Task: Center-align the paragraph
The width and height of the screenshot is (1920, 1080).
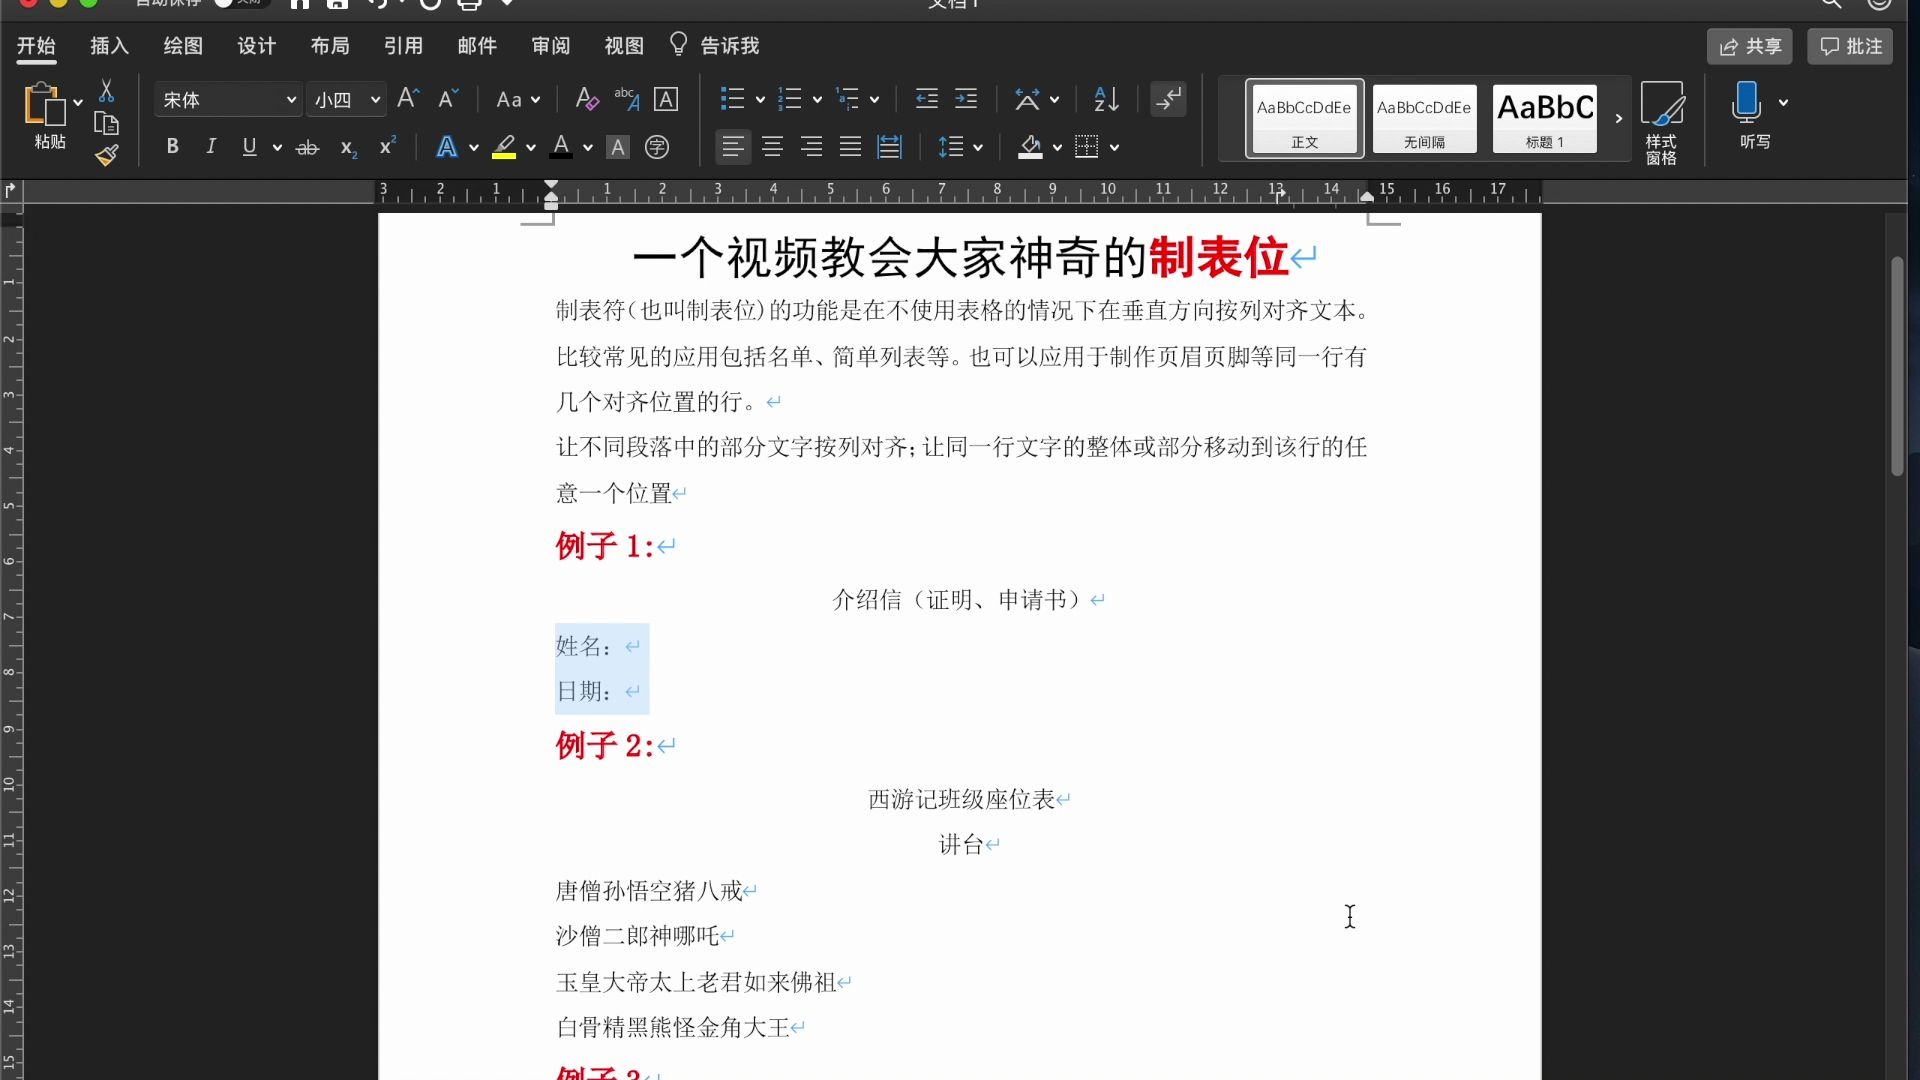Action: 772,147
